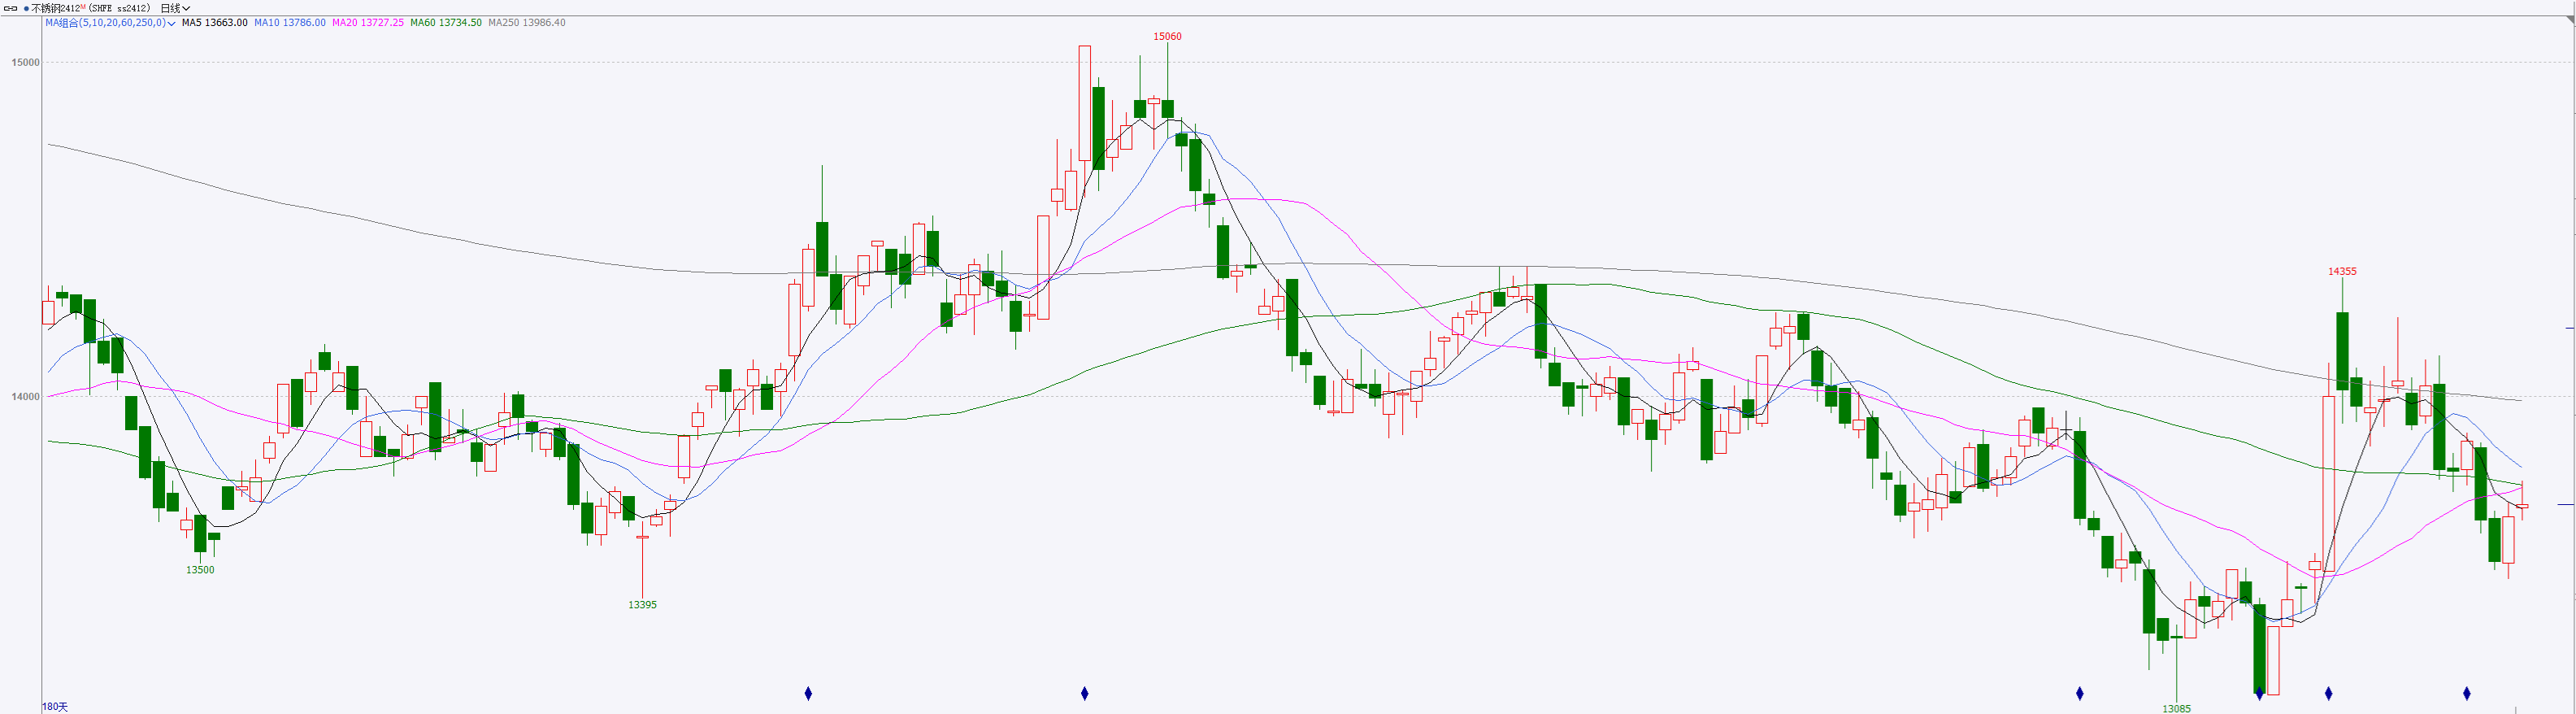This screenshot has height=714, width=2576.
Task: Click the chain link icon at top-left
Action: [x=11, y=8]
